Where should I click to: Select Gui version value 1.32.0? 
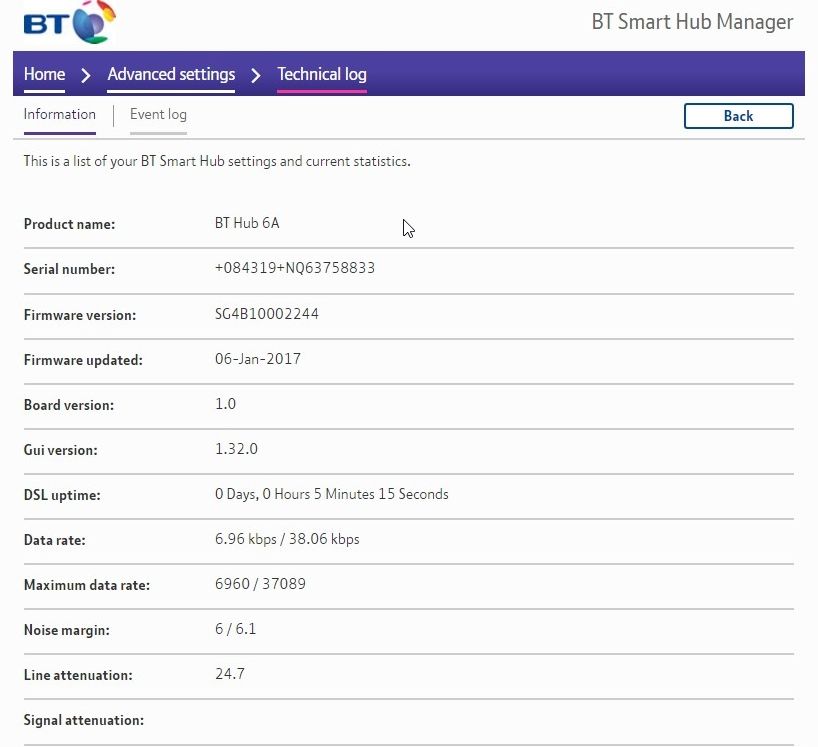coord(236,449)
